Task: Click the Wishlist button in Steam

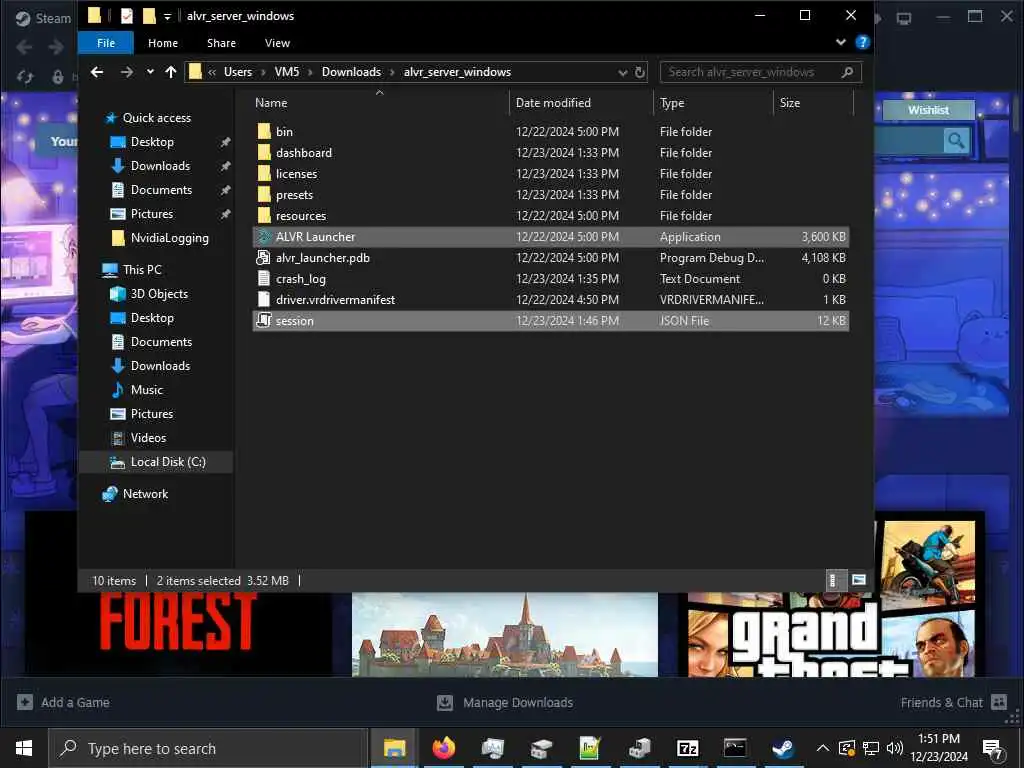Action: click(928, 110)
